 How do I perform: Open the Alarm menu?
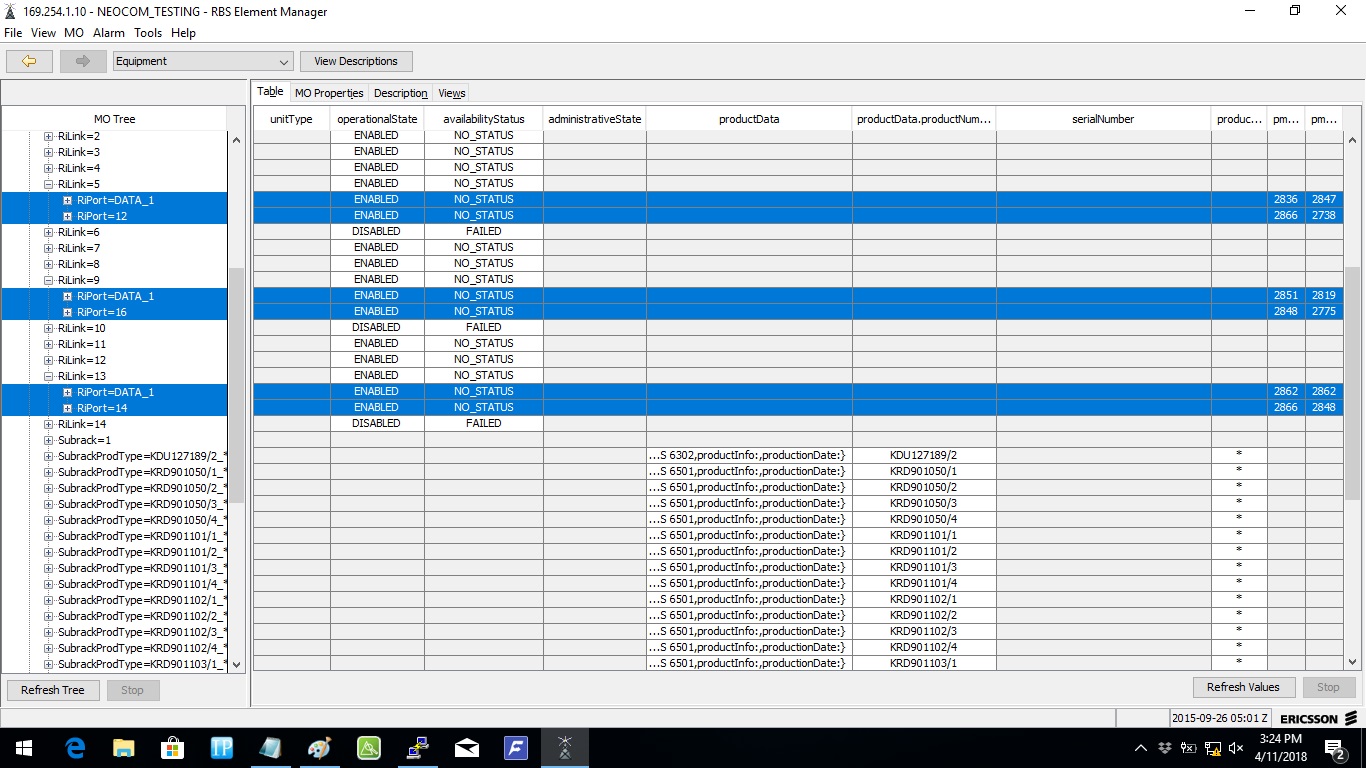[x=109, y=33]
